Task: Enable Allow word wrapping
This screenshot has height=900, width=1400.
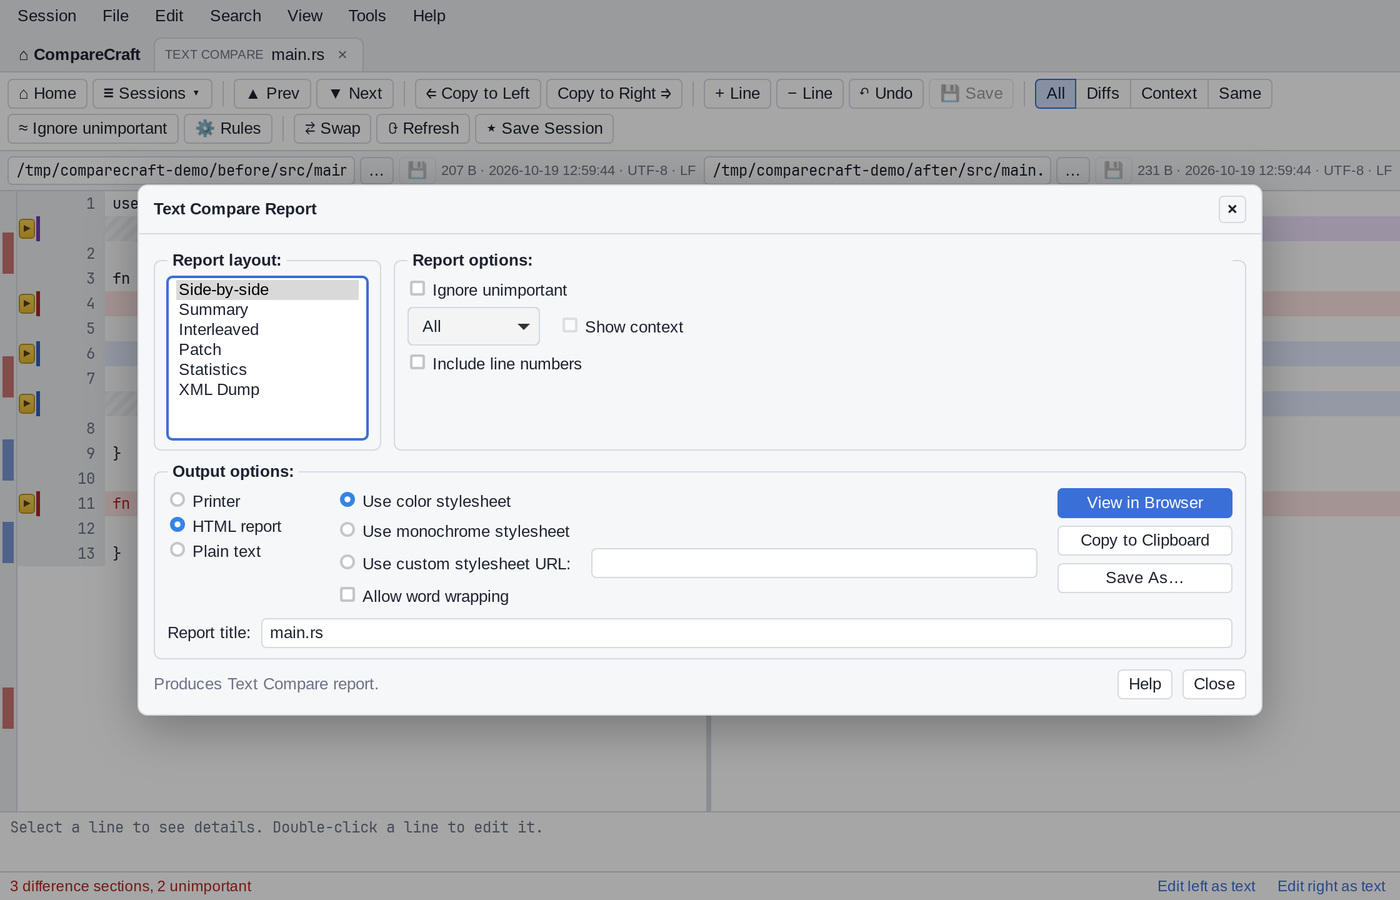Action: (348, 595)
